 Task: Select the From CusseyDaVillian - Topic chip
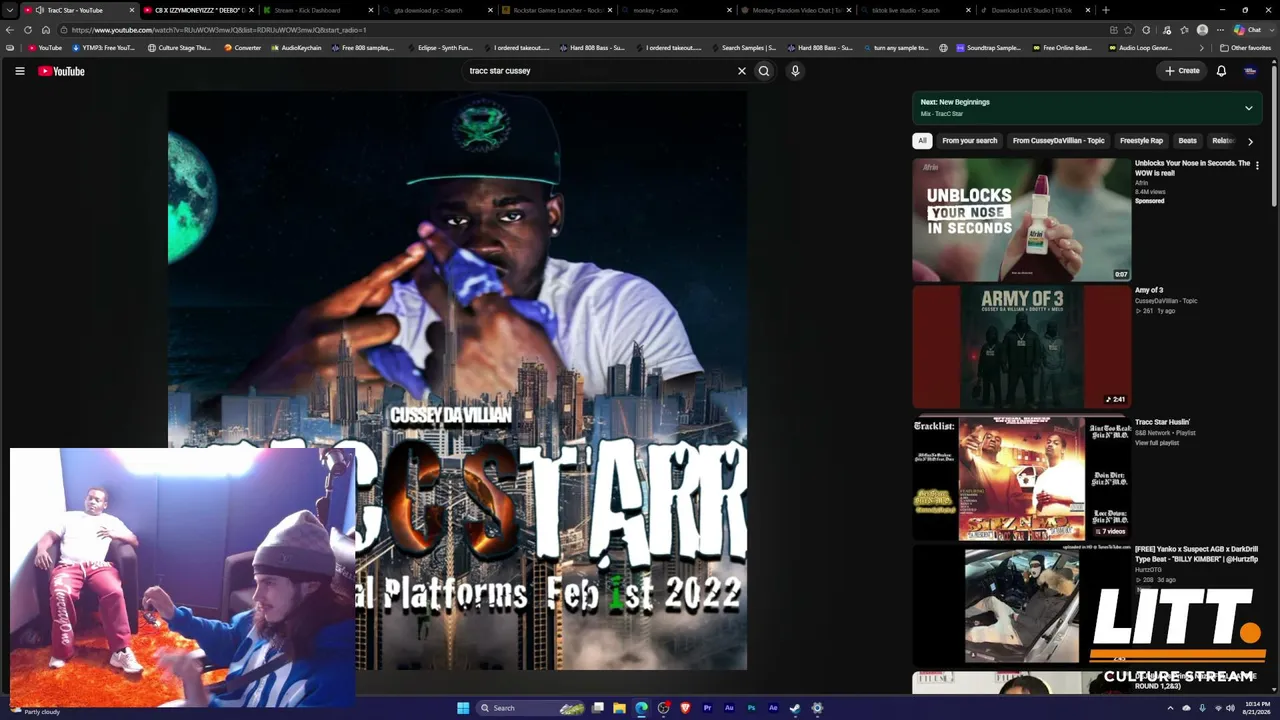[x=1058, y=141]
